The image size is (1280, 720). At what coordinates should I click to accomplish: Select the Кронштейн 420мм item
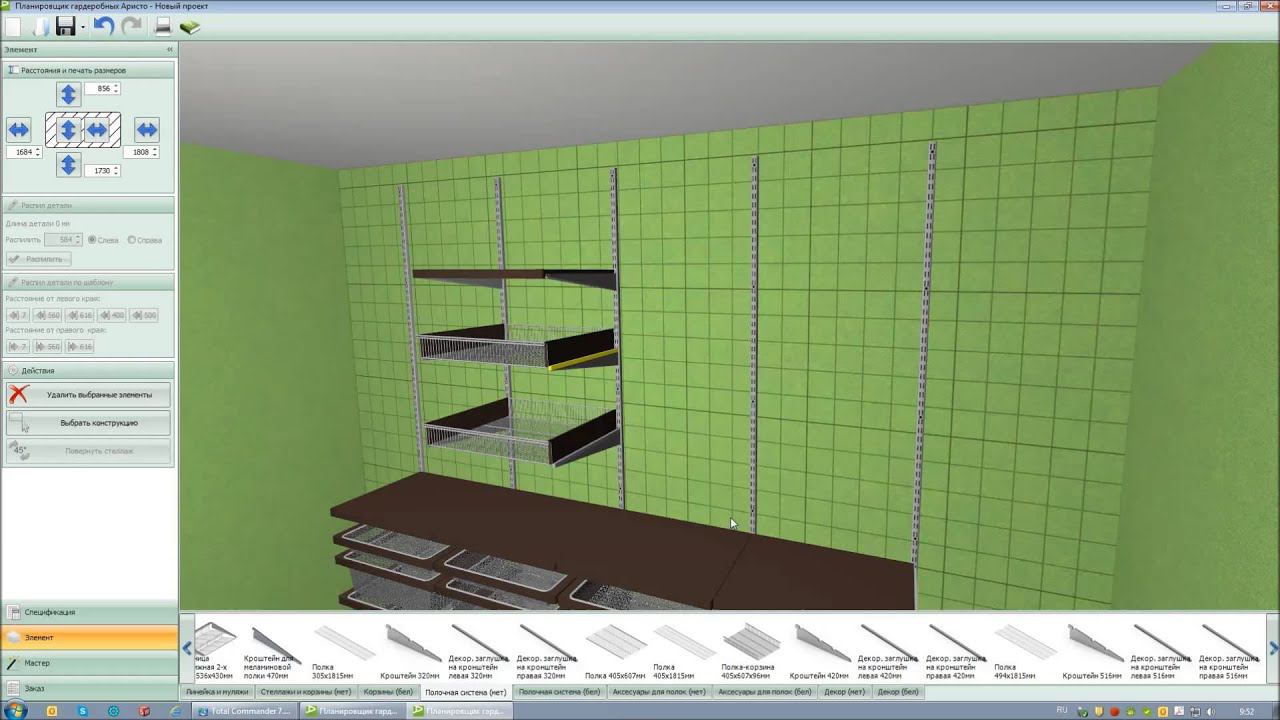[x=820, y=650]
